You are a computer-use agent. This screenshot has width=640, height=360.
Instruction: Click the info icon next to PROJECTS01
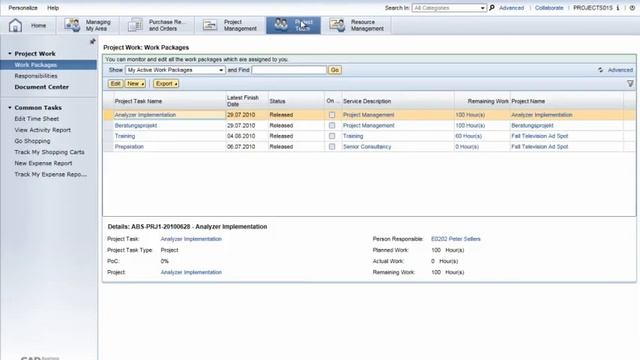[618, 8]
